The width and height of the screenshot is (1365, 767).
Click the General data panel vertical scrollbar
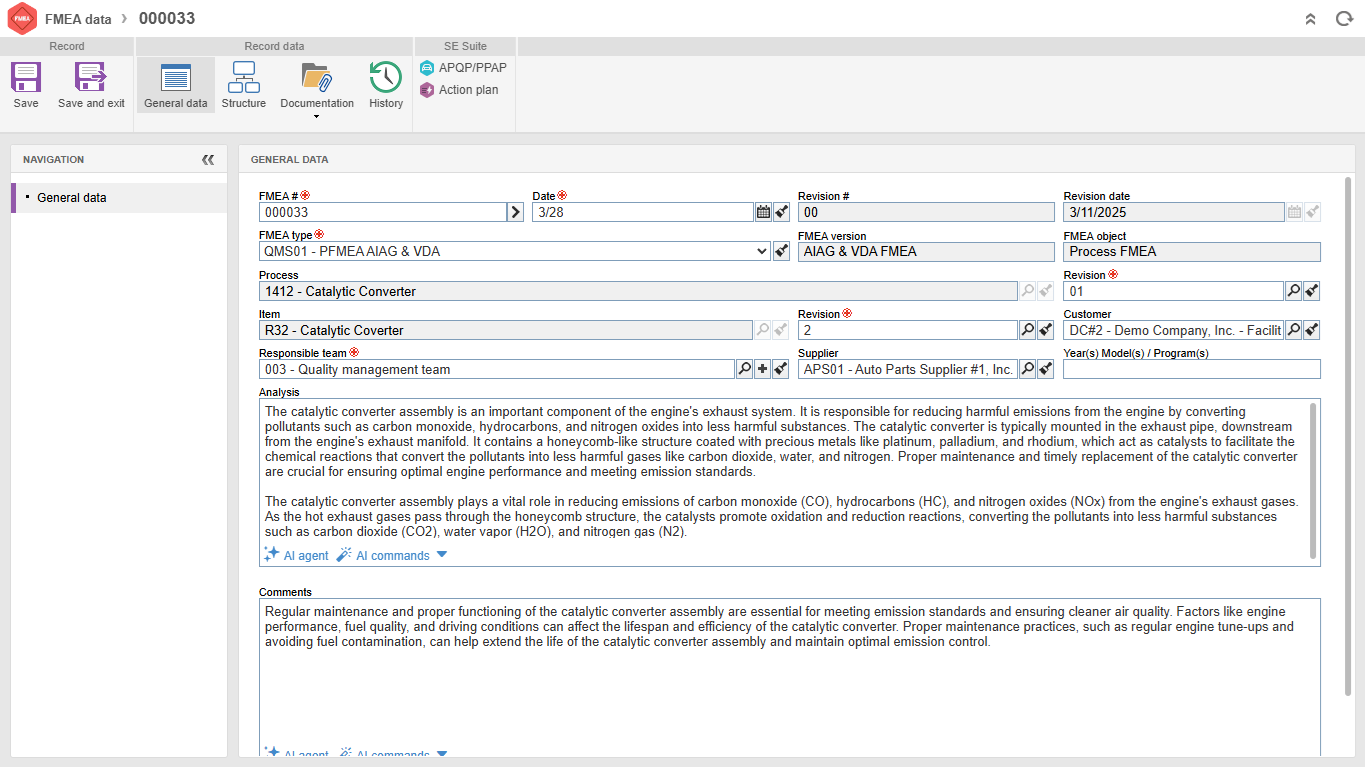[x=1348, y=437]
